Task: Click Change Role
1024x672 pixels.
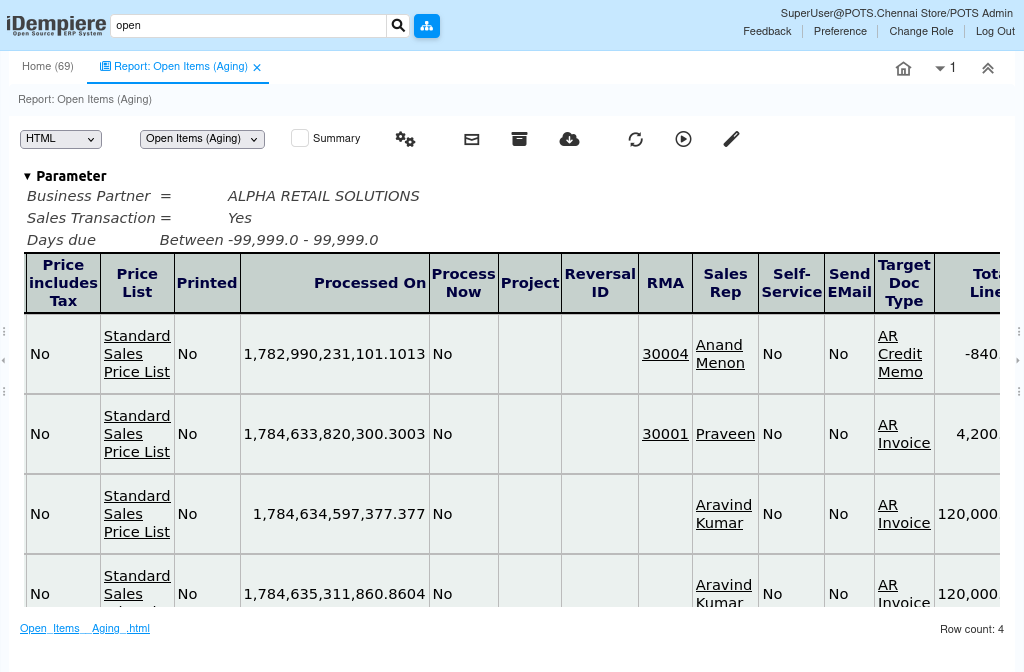Action: [921, 31]
